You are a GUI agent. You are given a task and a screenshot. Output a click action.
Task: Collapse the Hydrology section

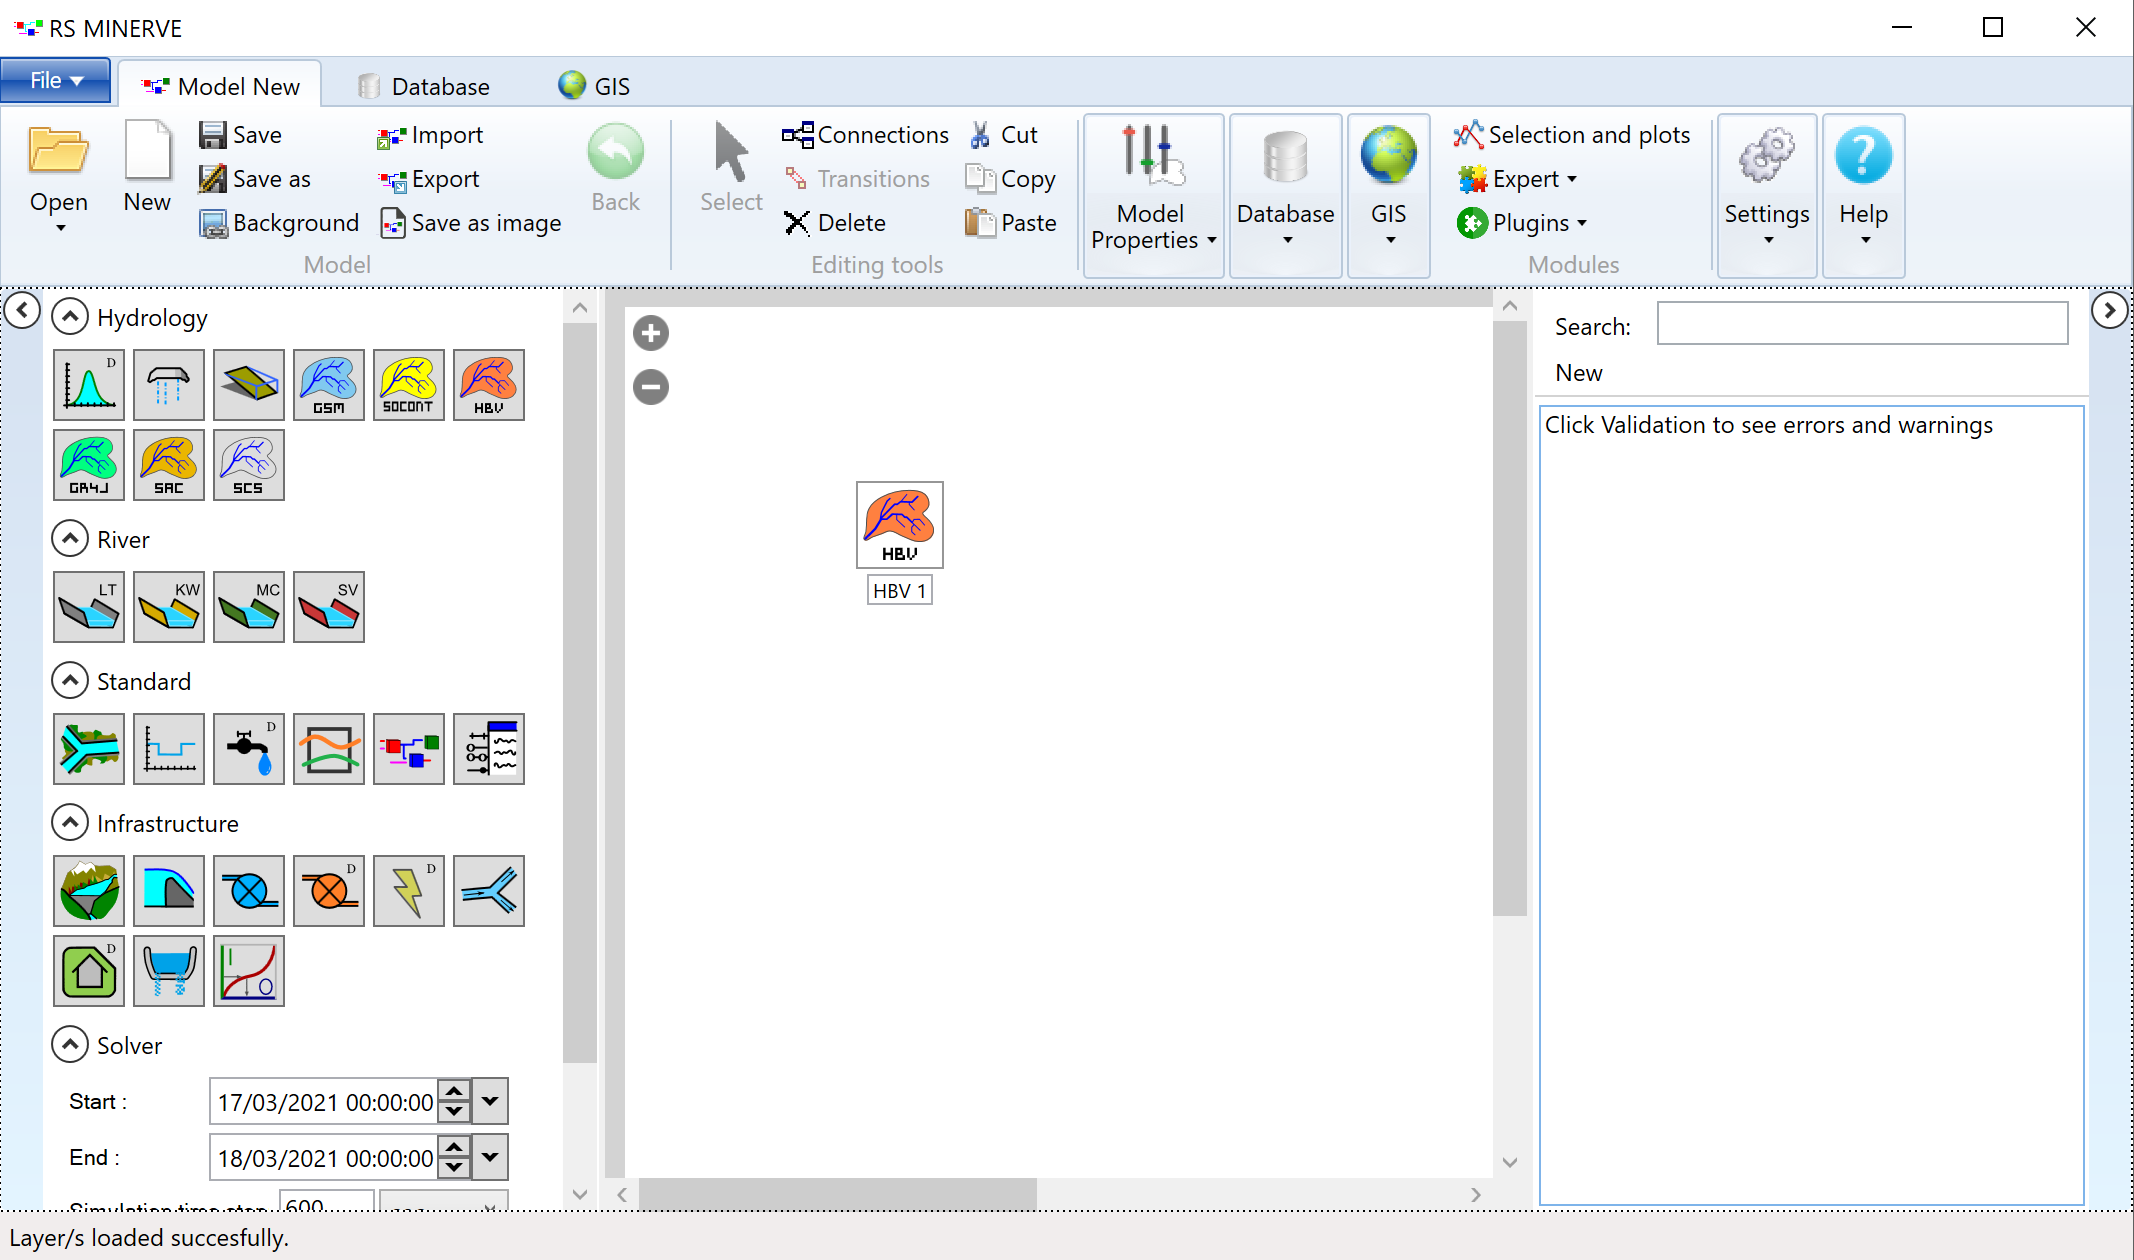[69, 316]
